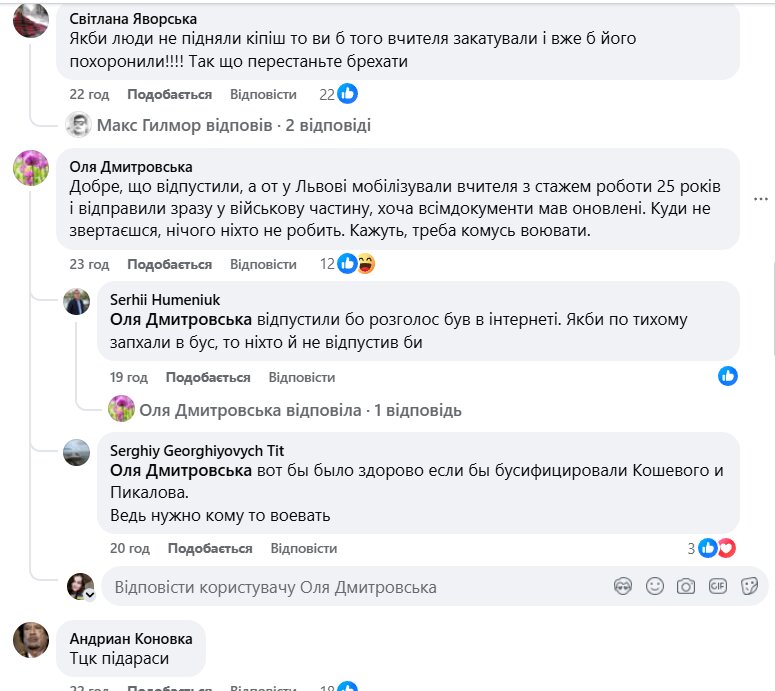Click like reaction icon on Світлана Яворська's comment
The height and width of the screenshot is (691, 775).
[348, 94]
